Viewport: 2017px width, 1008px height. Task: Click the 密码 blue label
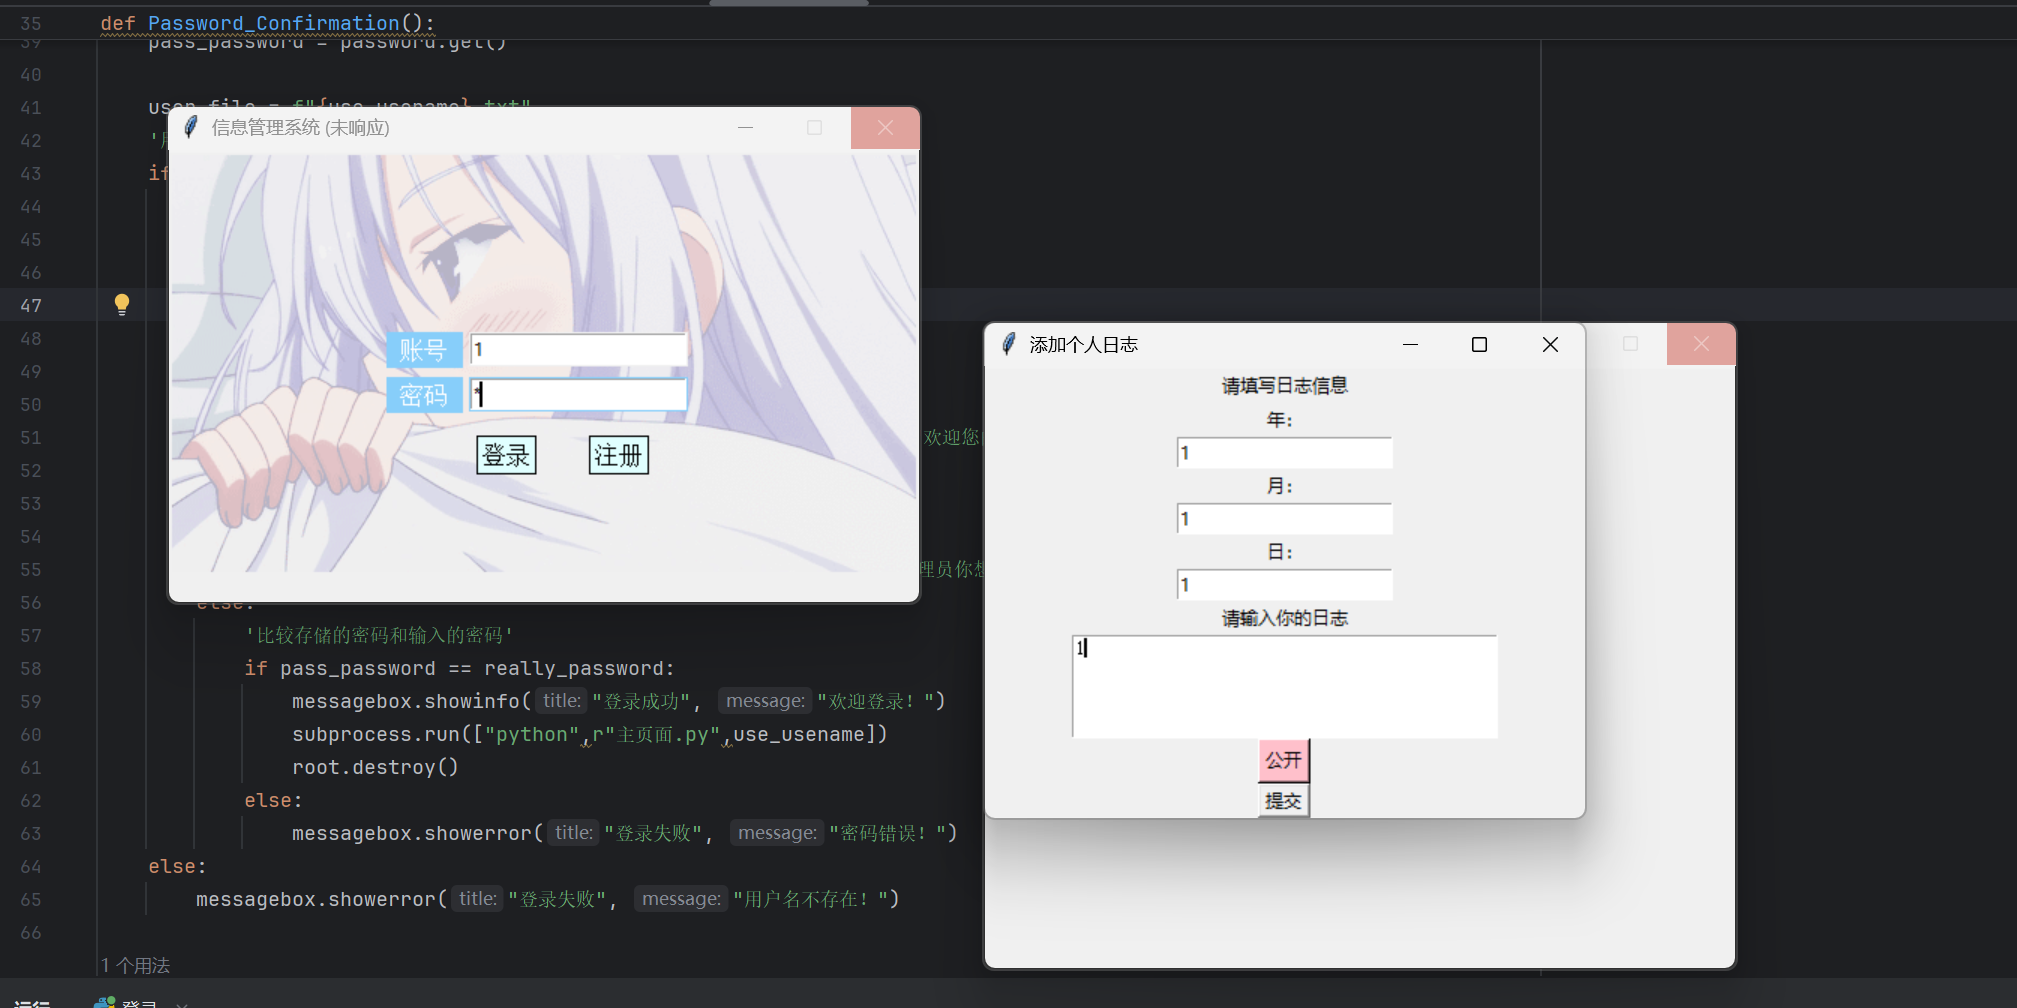[x=424, y=395]
